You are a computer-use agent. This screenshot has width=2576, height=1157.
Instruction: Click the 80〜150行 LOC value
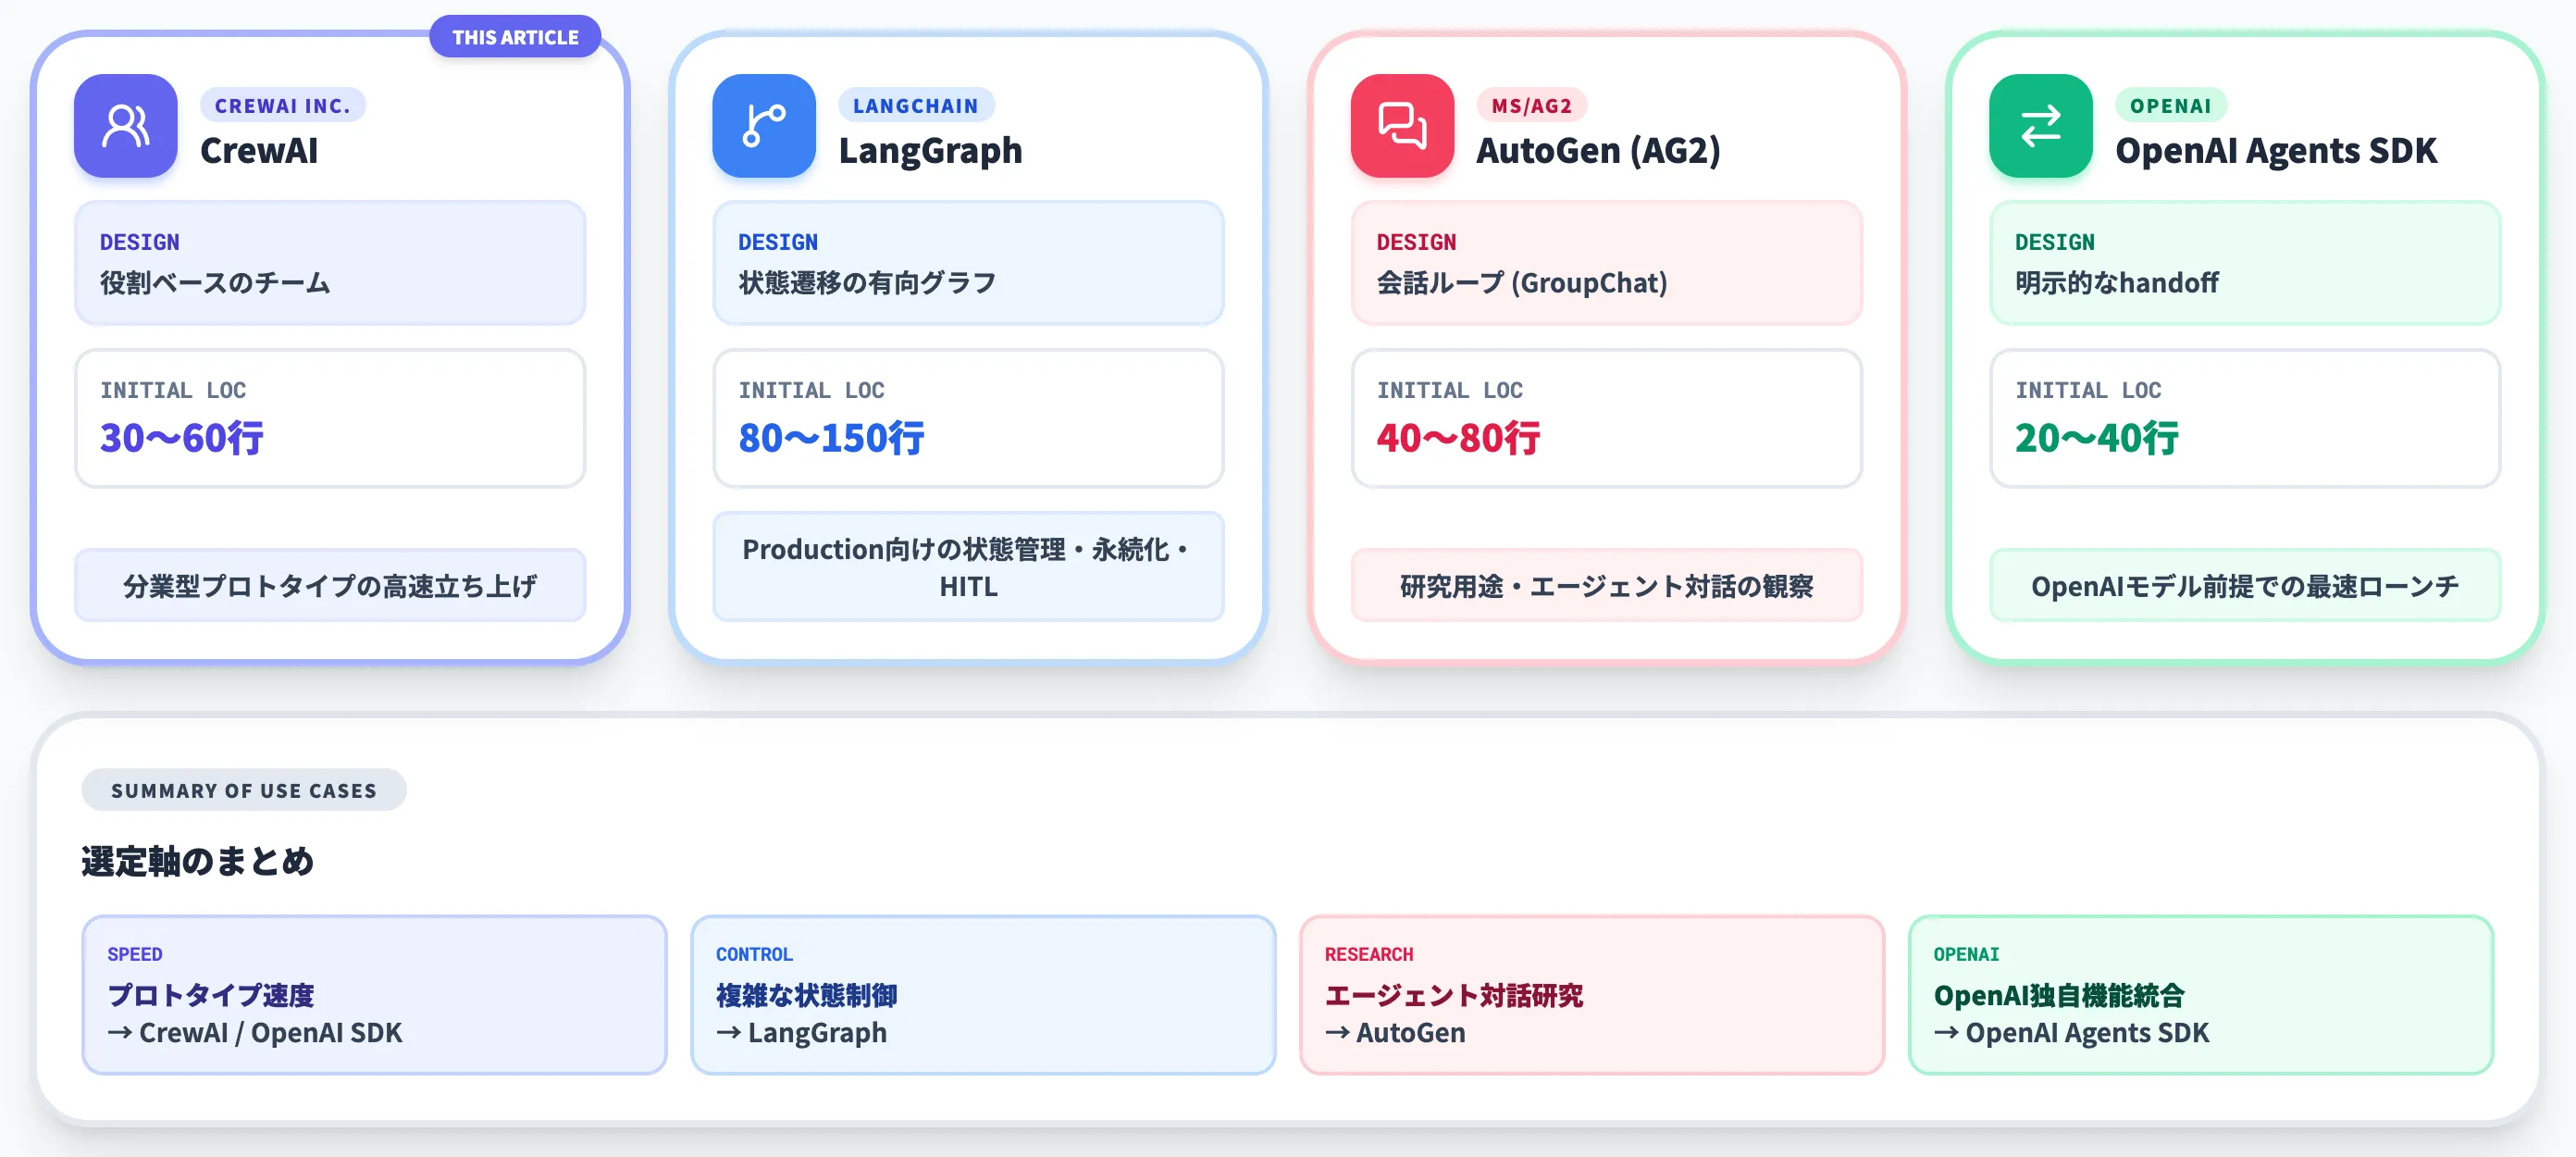pos(831,438)
